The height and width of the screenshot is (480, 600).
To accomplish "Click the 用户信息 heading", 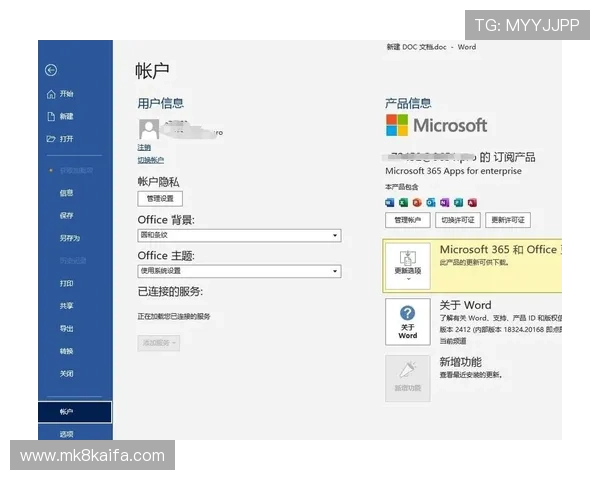I will [x=161, y=103].
